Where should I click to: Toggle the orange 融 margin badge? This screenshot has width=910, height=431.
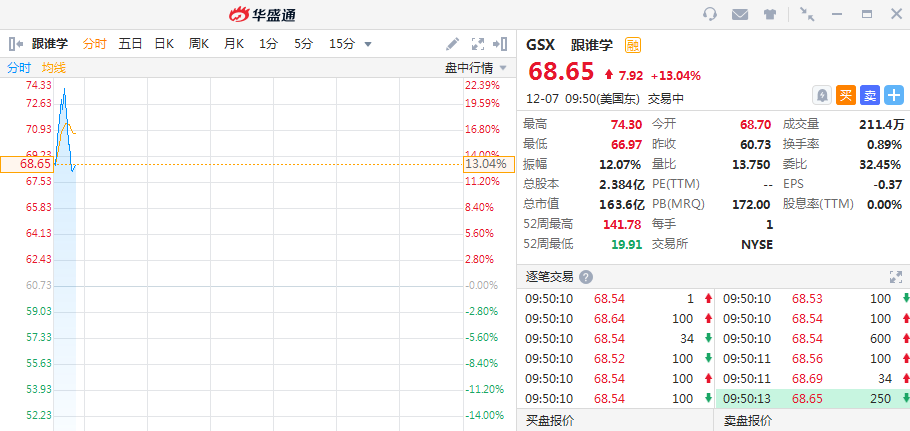[x=633, y=45]
